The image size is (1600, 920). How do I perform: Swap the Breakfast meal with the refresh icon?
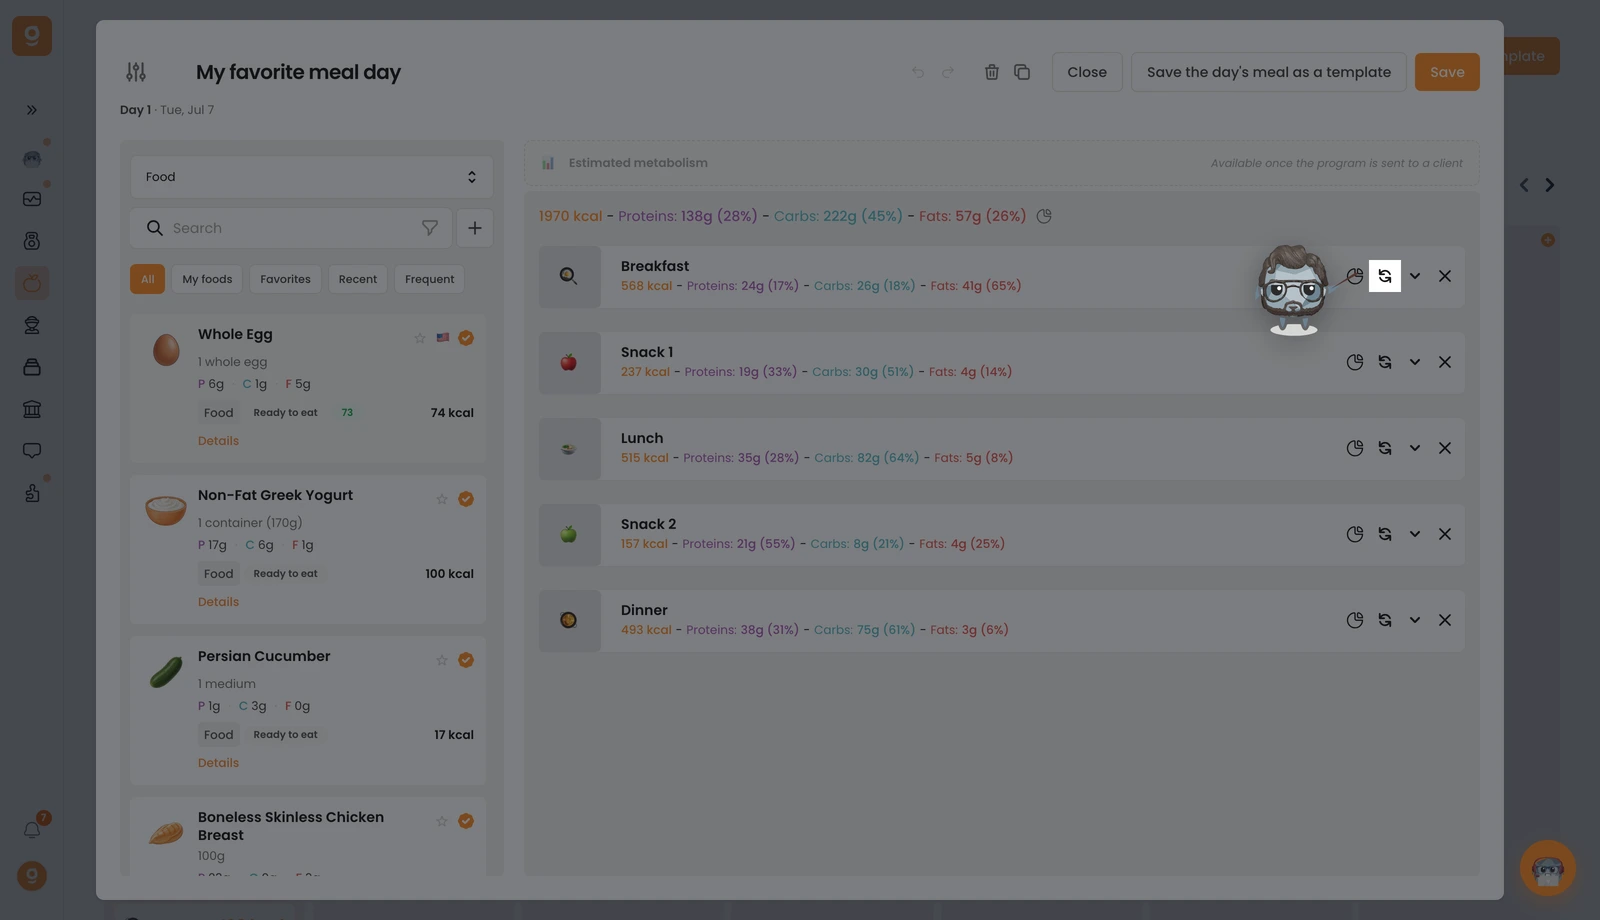(x=1385, y=276)
